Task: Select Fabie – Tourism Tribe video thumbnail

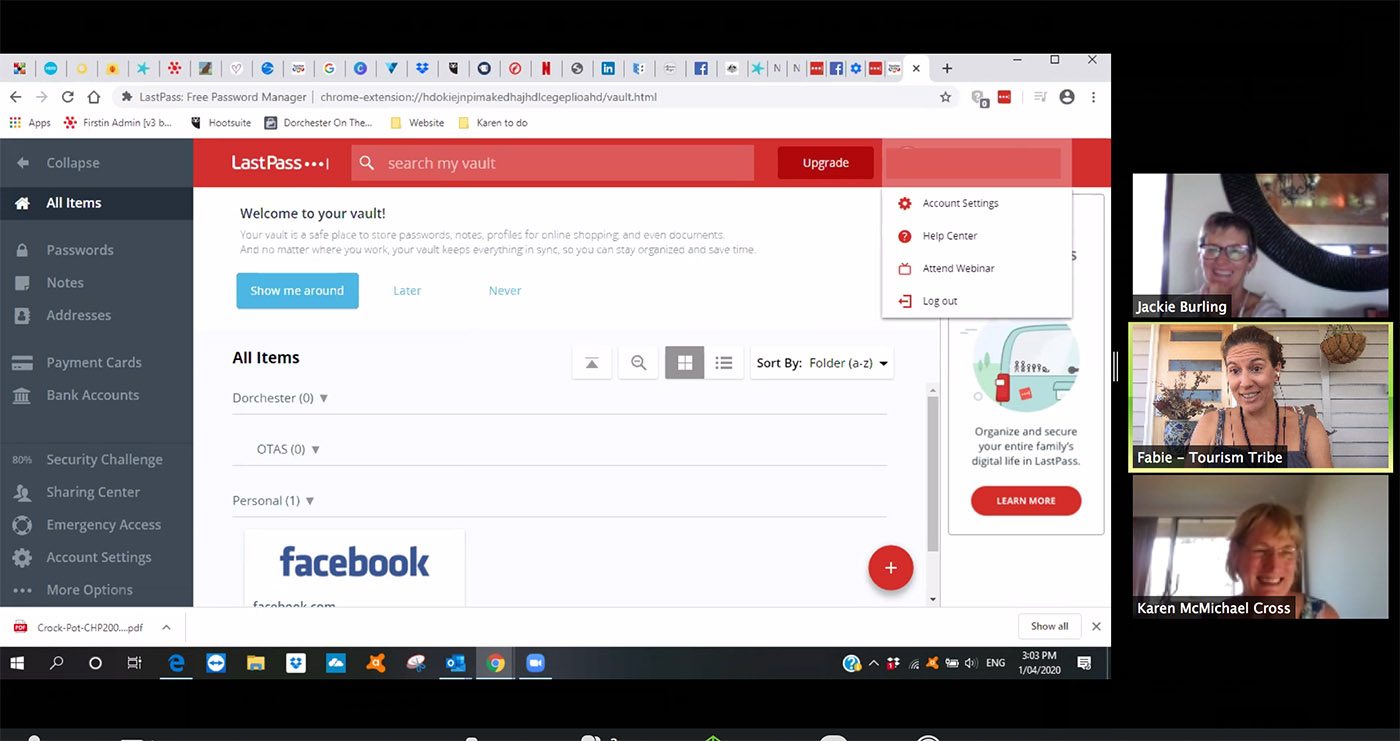Action: pos(1261,397)
